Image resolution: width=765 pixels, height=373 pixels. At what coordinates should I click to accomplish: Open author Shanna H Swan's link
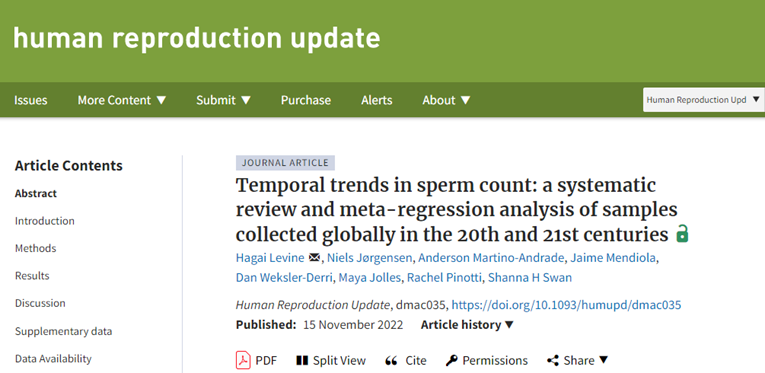[x=530, y=277]
